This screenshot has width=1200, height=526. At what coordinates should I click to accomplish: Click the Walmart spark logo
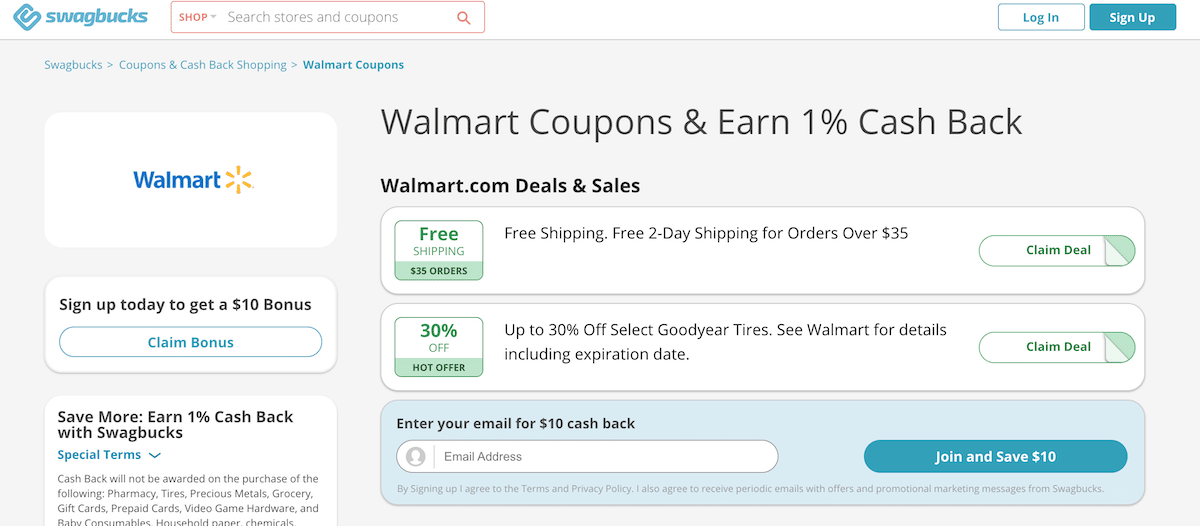coord(239,180)
